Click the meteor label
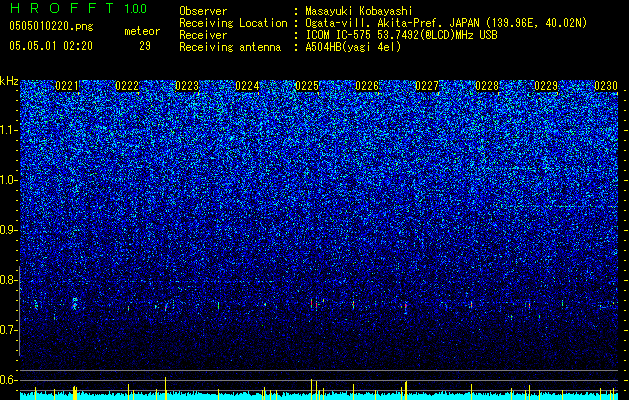629x400 pixels. [142, 31]
